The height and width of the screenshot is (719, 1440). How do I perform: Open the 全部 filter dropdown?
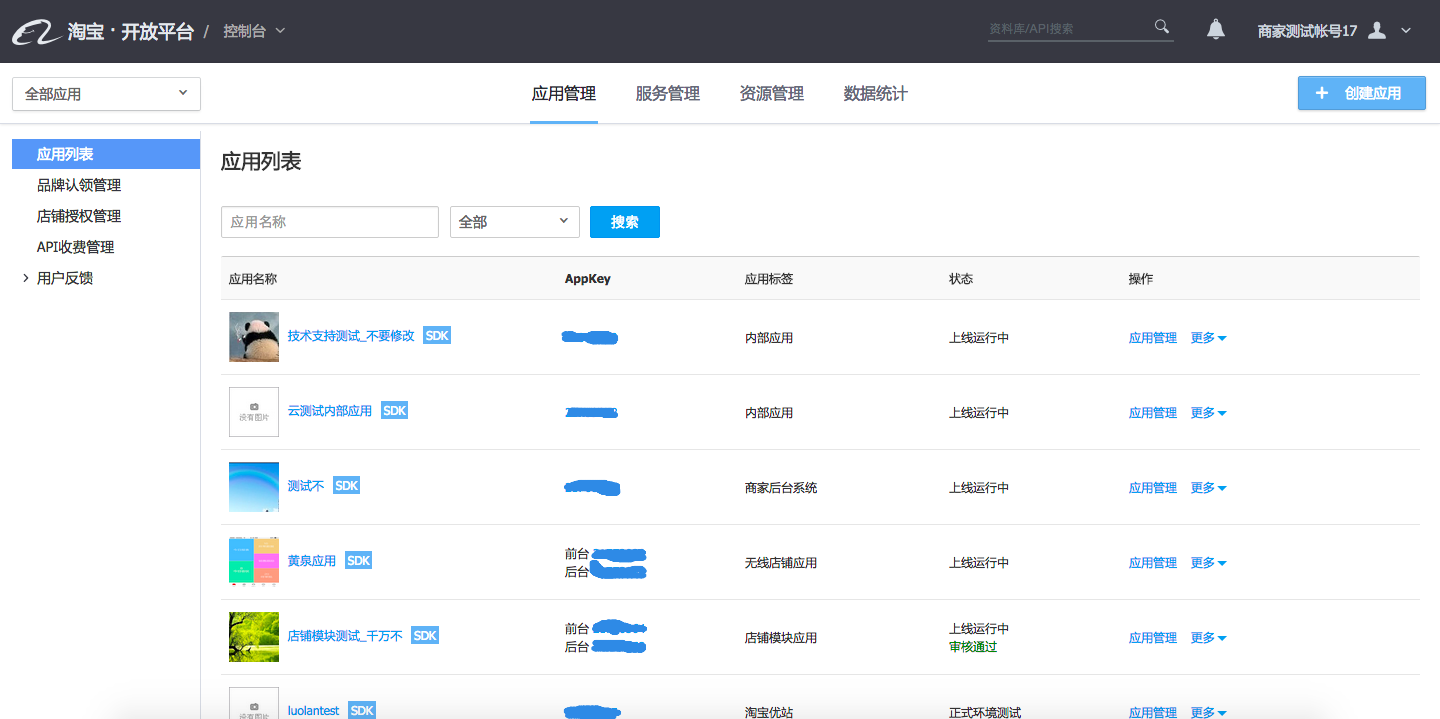(x=515, y=222)
